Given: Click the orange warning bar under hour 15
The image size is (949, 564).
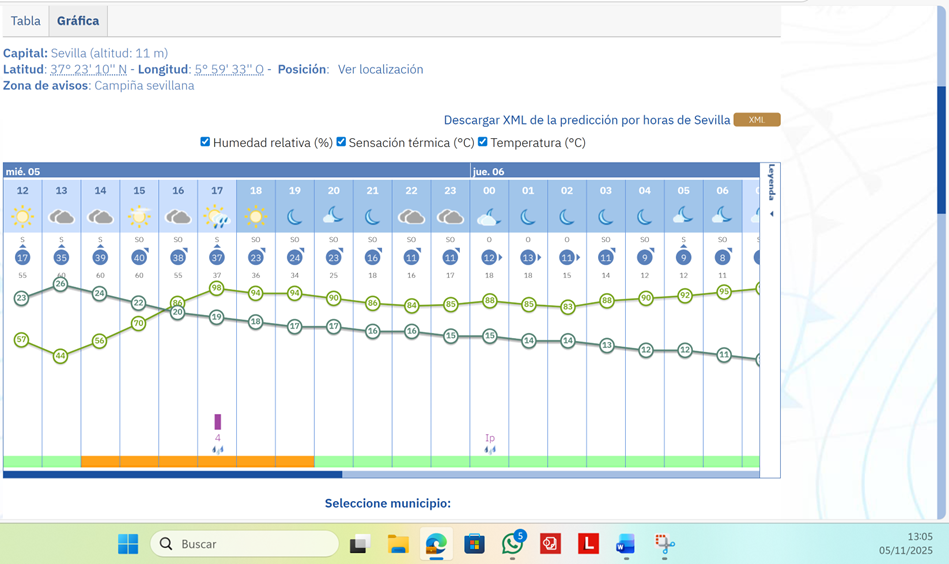Looking at the screenshot, I should click(139, 462).
